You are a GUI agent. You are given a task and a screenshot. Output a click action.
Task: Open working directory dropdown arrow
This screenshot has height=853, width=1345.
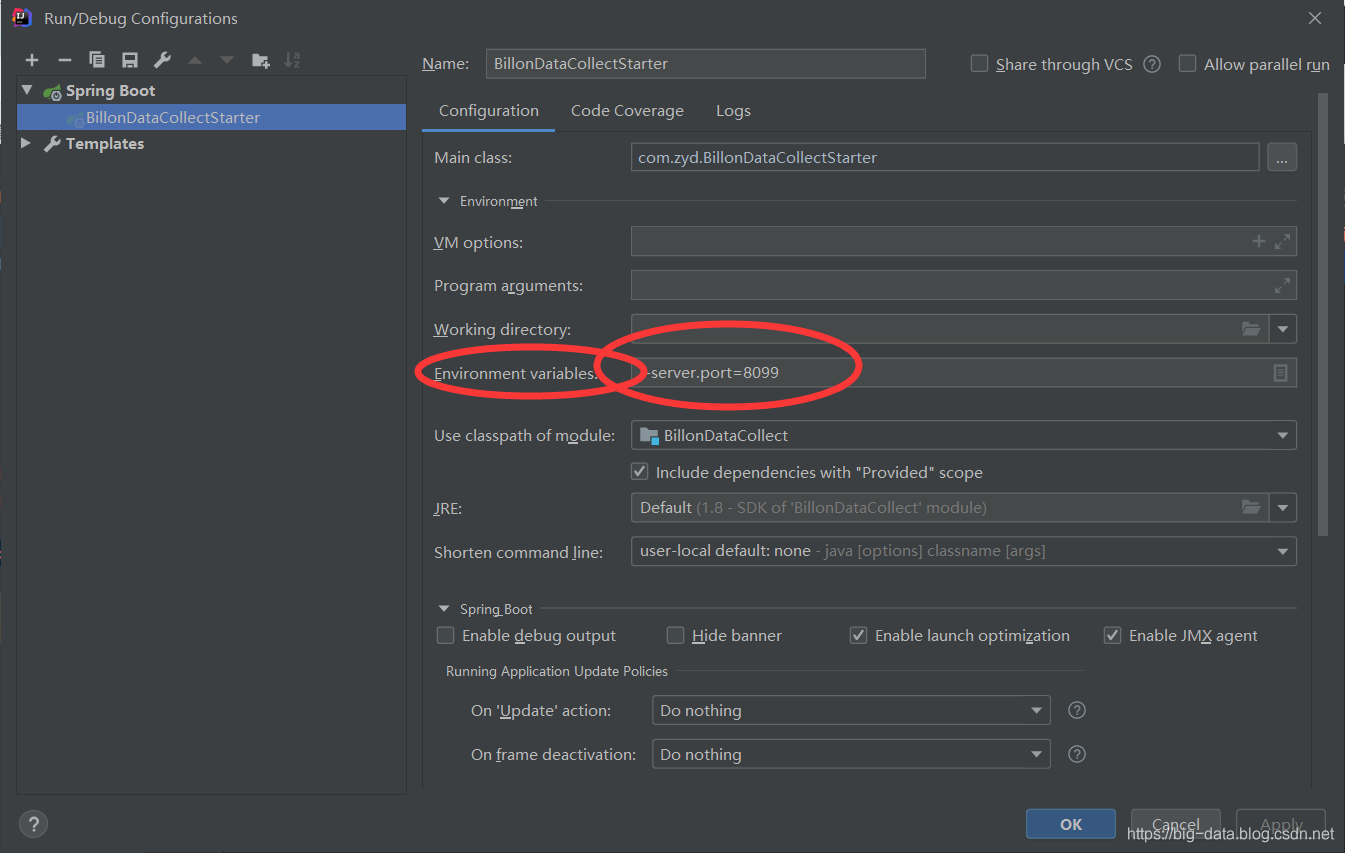[1283, 329]
